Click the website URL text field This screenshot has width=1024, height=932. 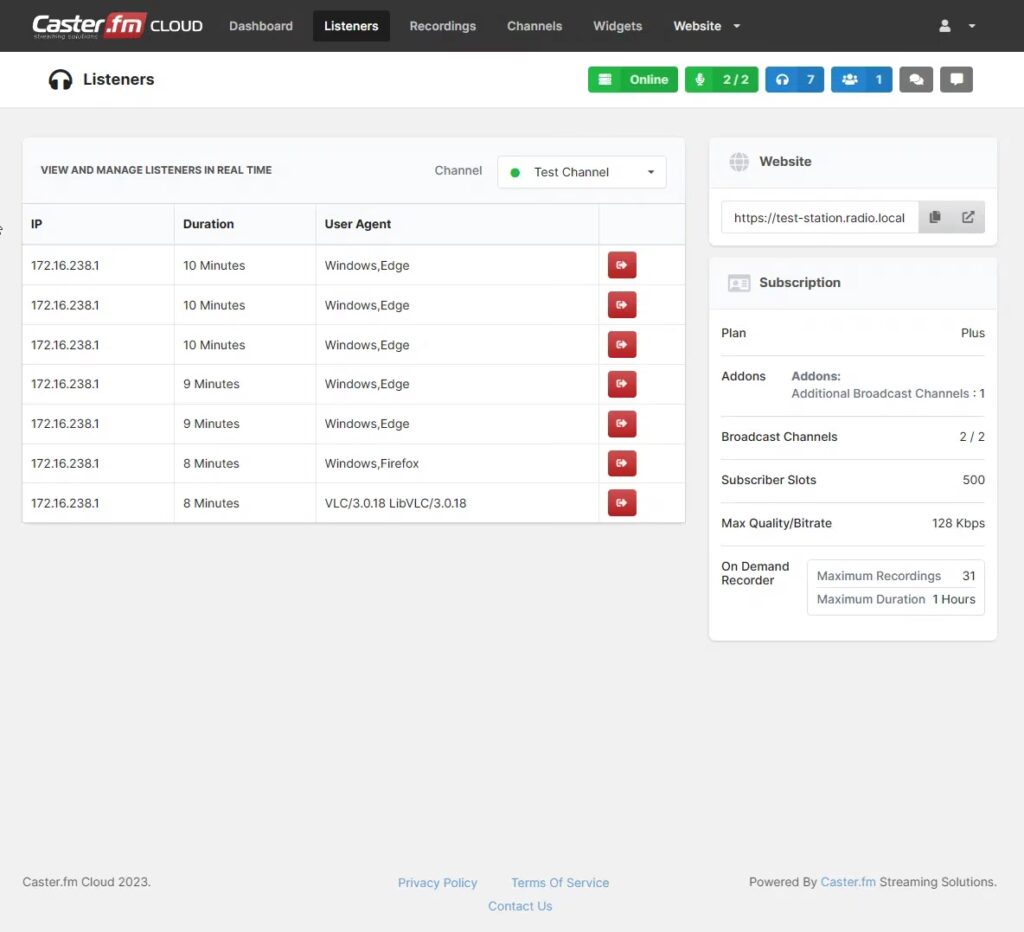click(x=819, y=217)
